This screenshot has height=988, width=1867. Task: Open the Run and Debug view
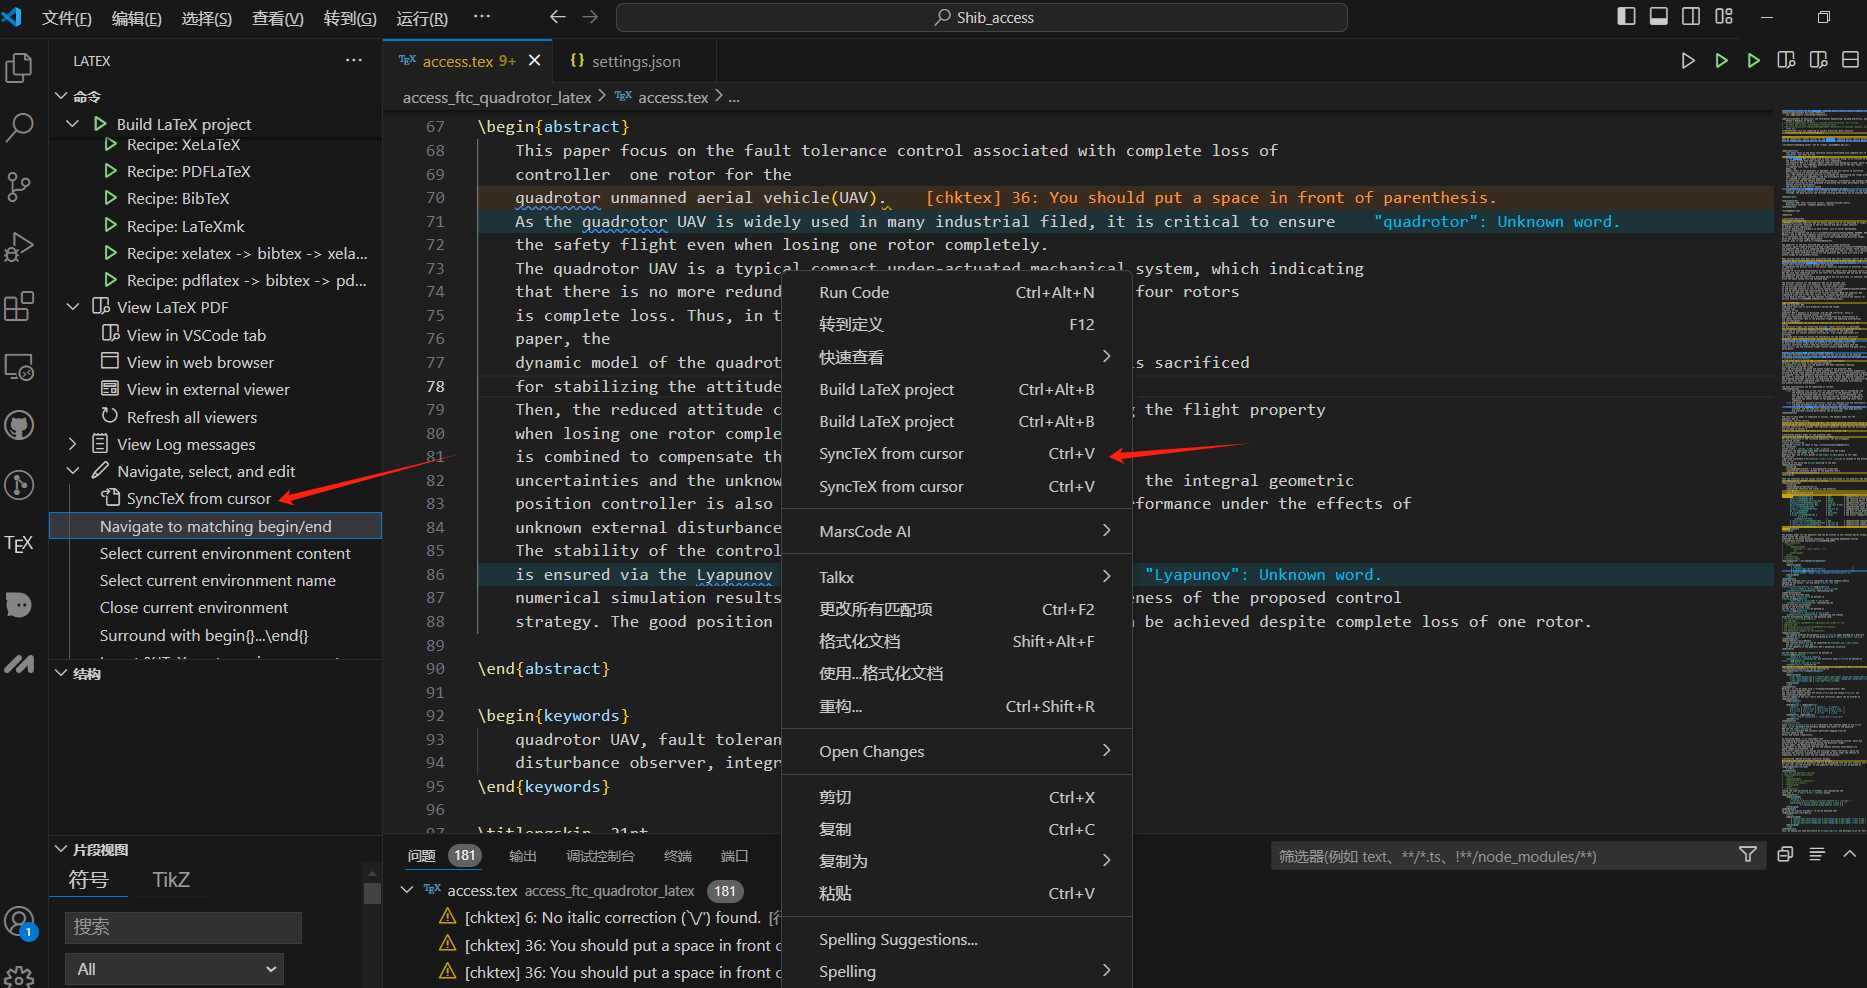tap(20, 247)
